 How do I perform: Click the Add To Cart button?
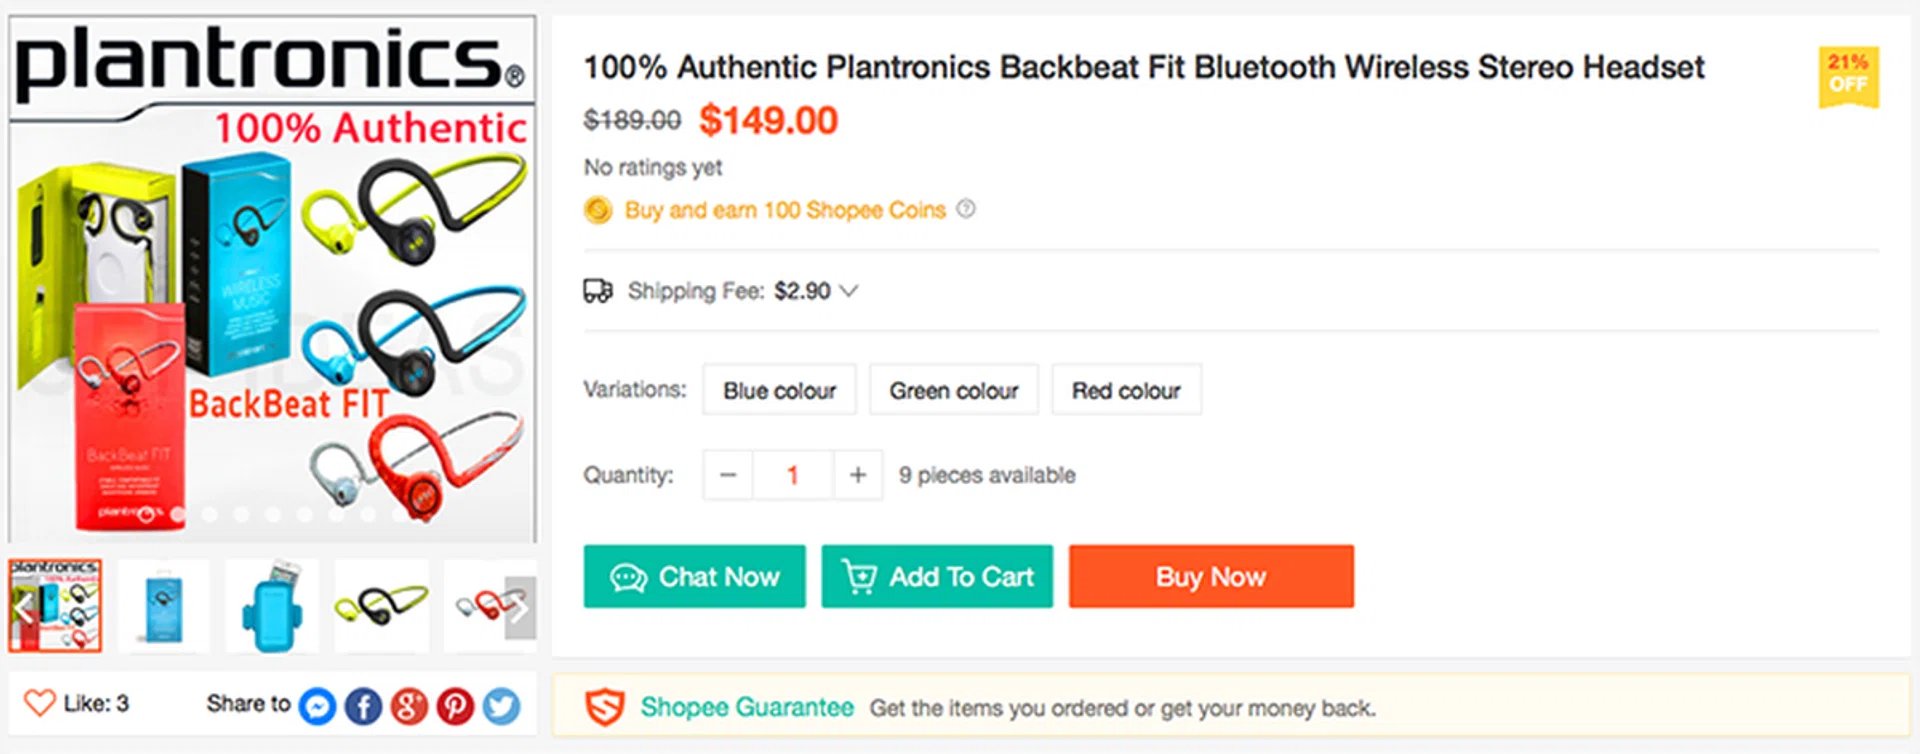click(937, 576)
